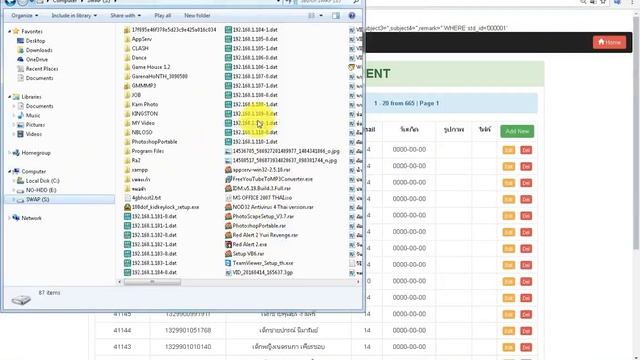Select the FreeYouTubeToMP3Converter.exe icon
This screenshot has height=360, width=640.
(228, 179)
